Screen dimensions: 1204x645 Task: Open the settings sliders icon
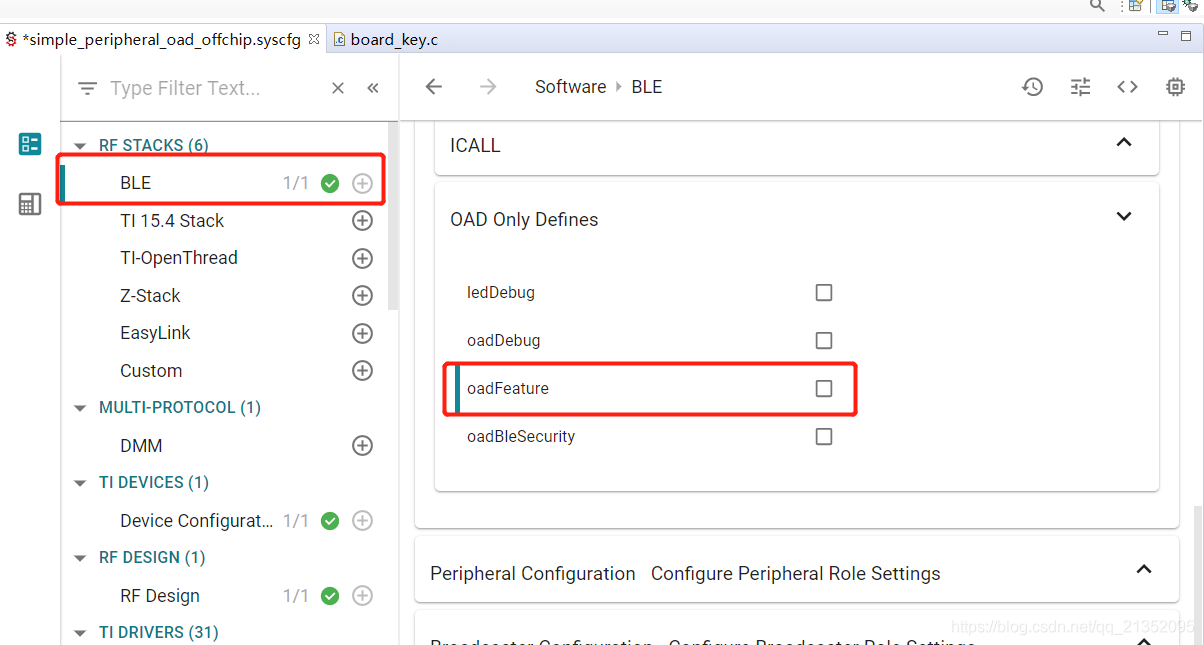tap(1080, 87)
